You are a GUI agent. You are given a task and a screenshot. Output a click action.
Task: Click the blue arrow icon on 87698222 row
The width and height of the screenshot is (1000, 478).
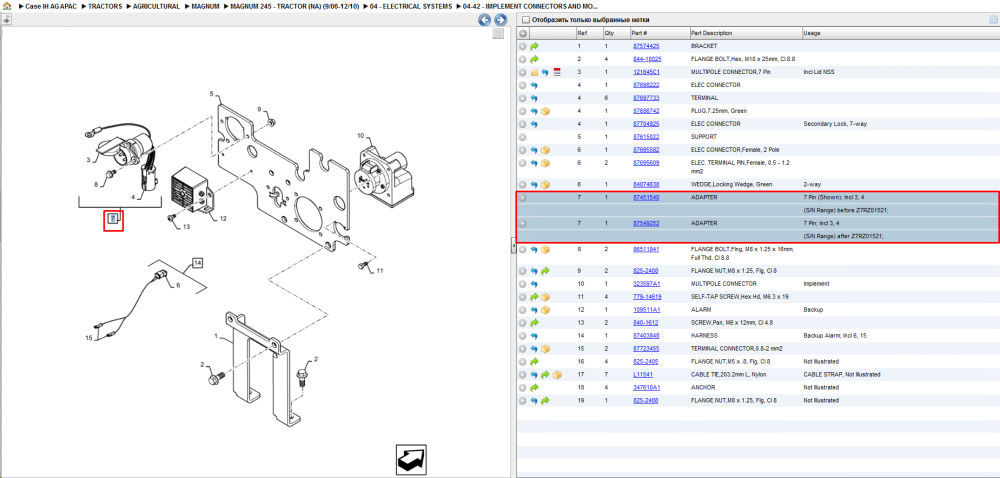[534, 85]
